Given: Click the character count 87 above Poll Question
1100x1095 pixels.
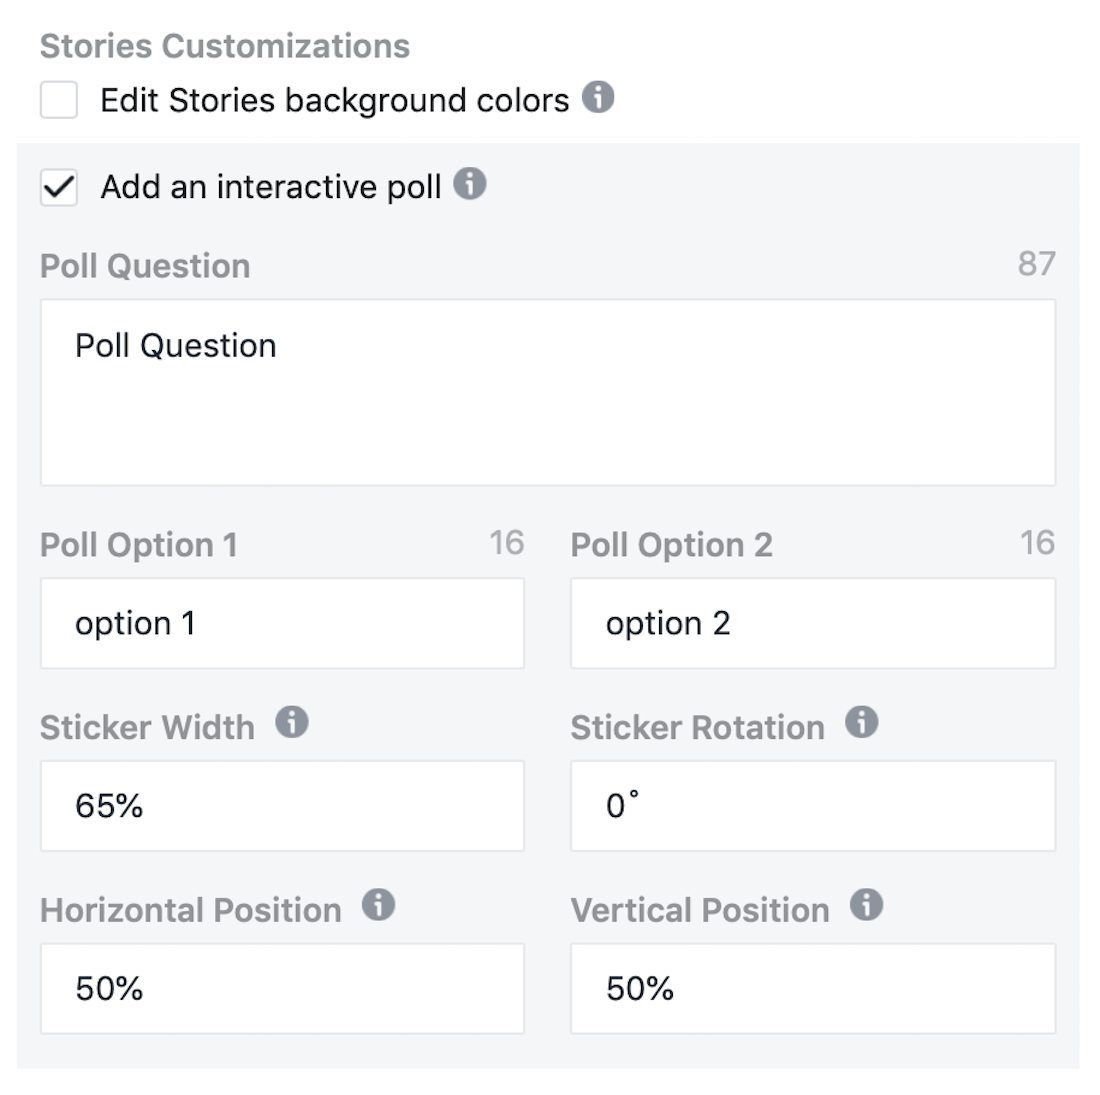Looking at the screenshot, I should (x=1043, y=264).
